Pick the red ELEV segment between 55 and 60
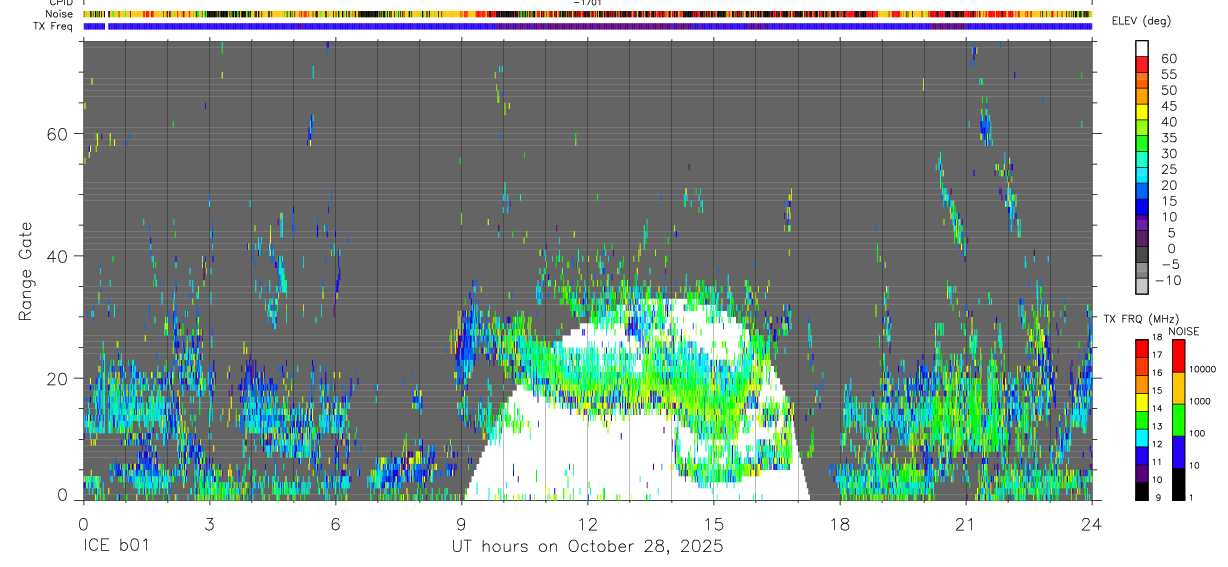Image resolution: width=1228 pixels, height=567 pixels. (x=1143, y=64)
